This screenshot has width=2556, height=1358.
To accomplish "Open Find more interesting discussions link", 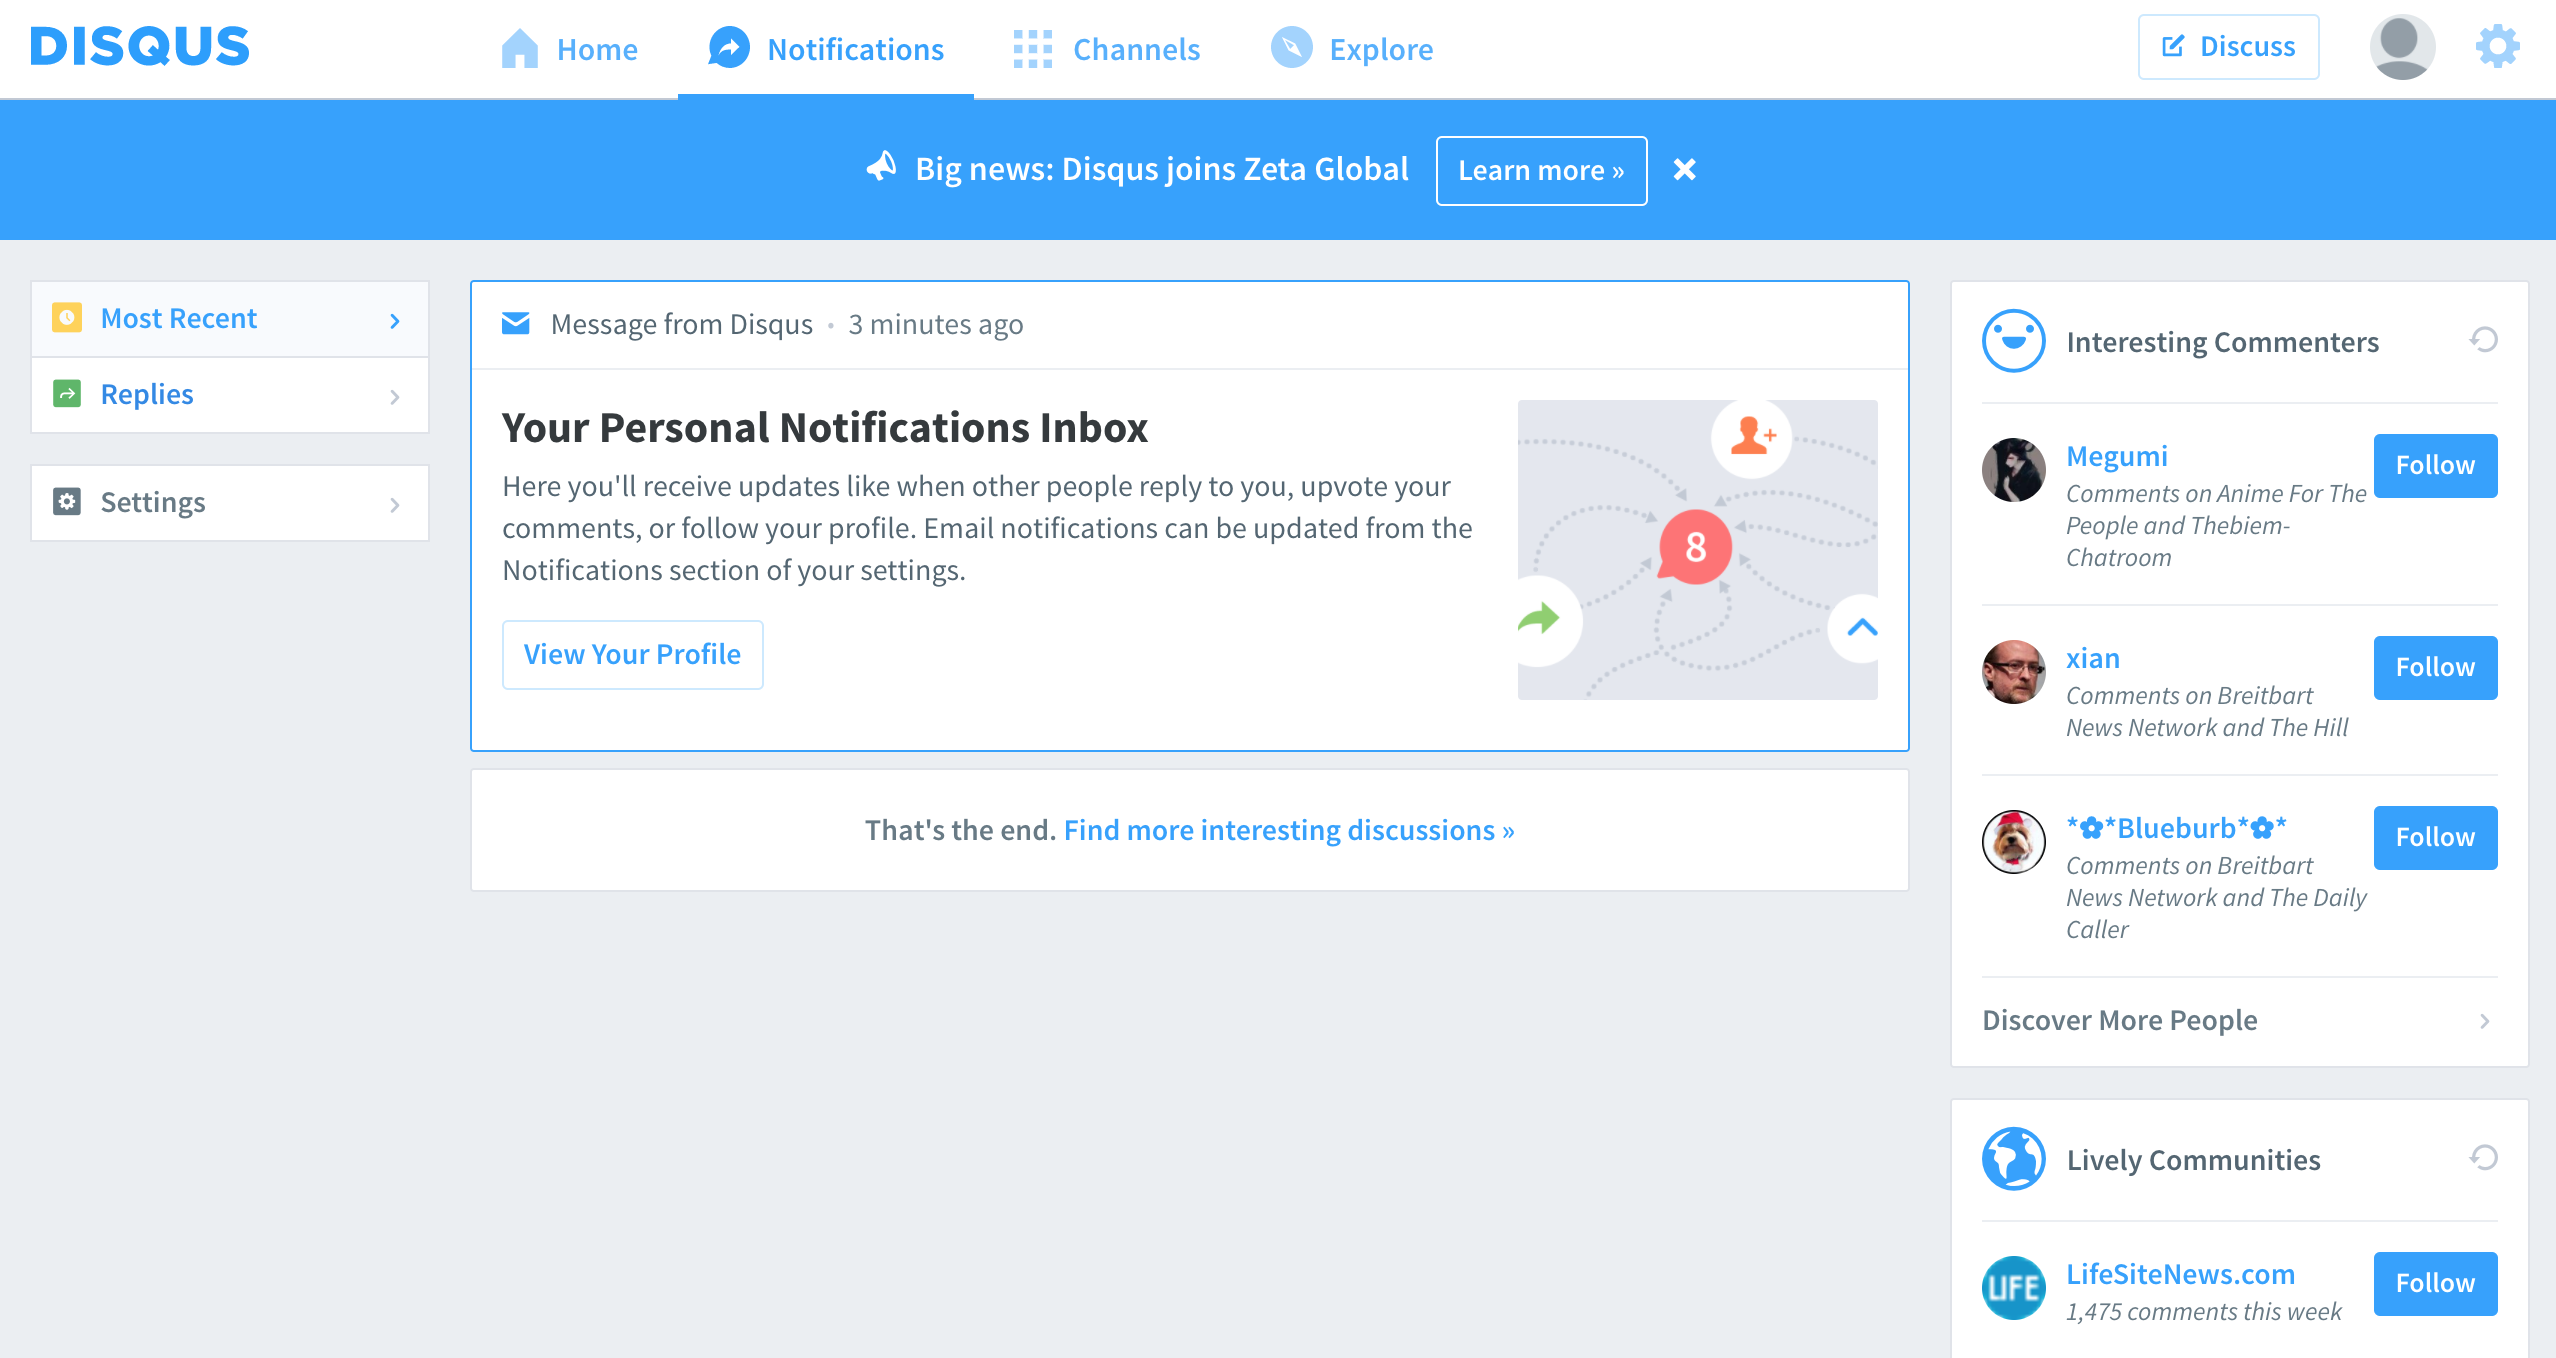I will tap(1289, 830).
